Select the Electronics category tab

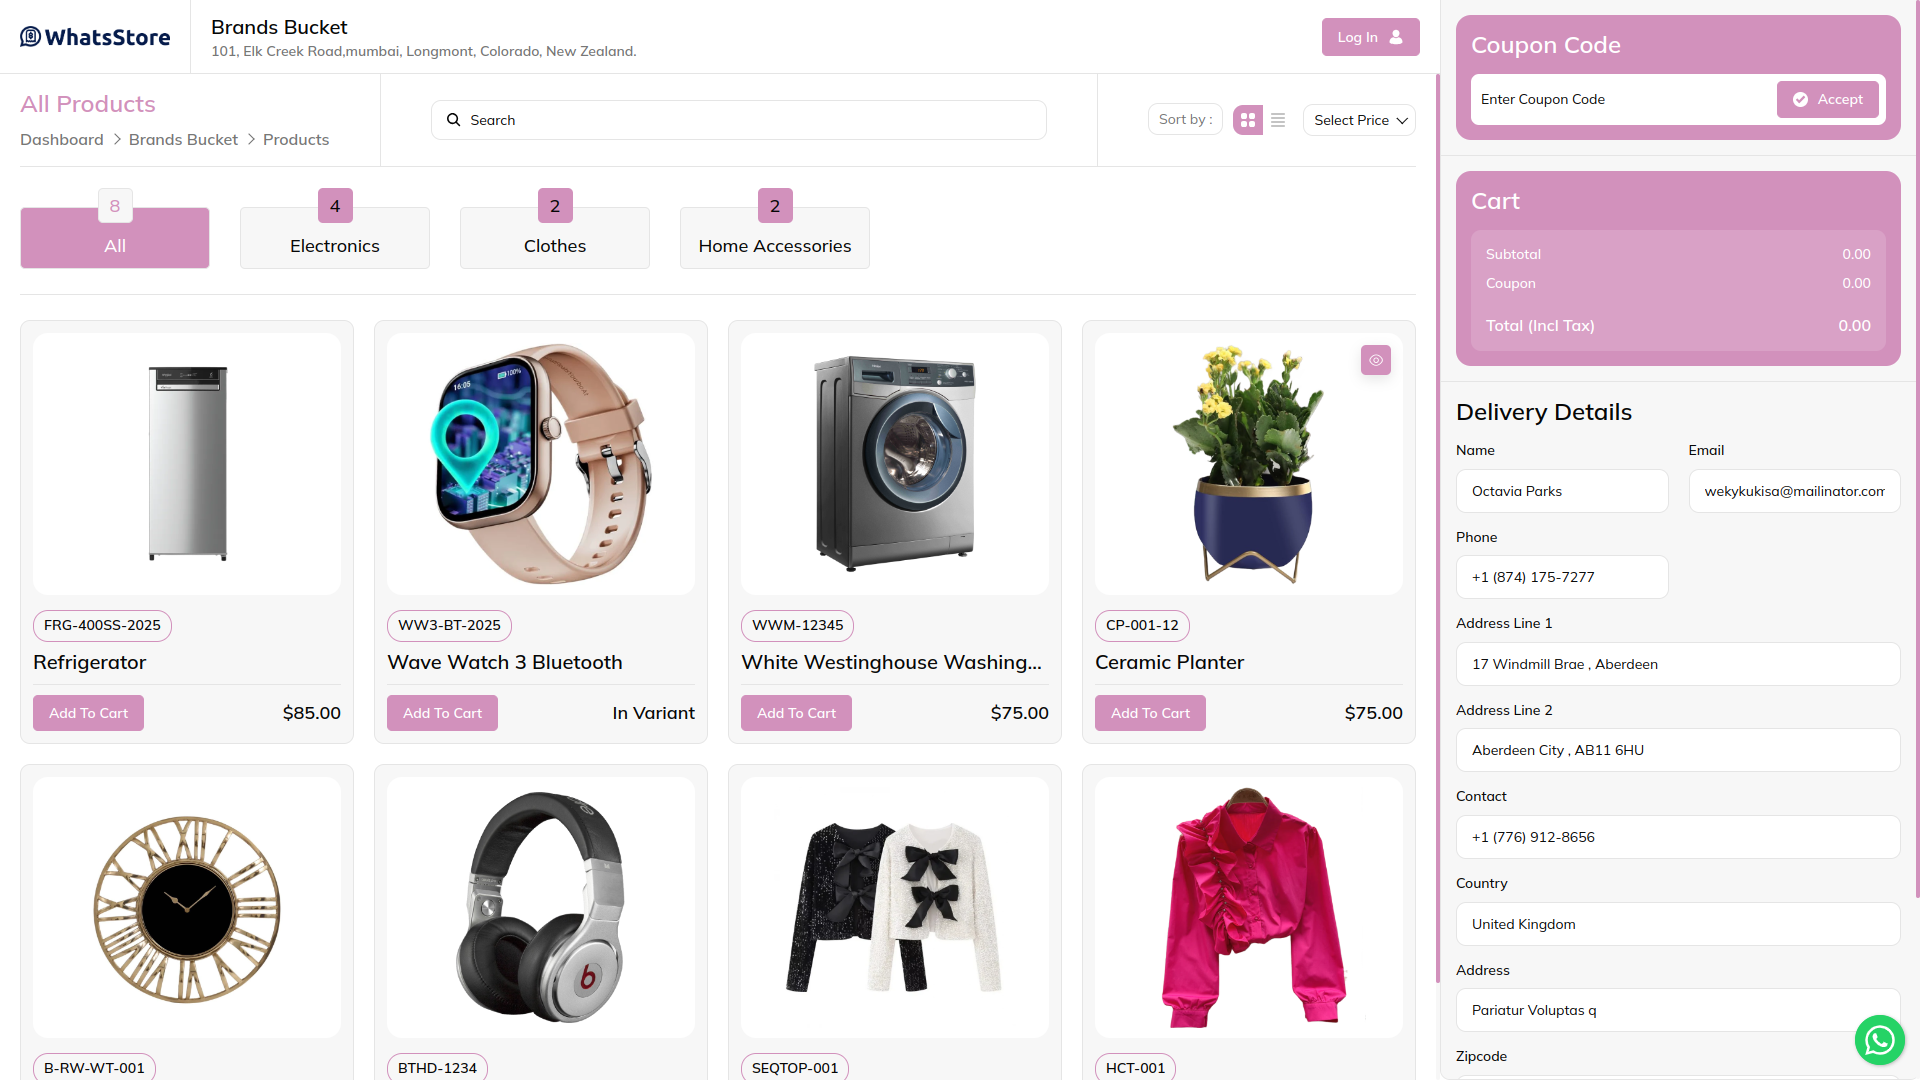pyautogui.click(x=335, y=238)
